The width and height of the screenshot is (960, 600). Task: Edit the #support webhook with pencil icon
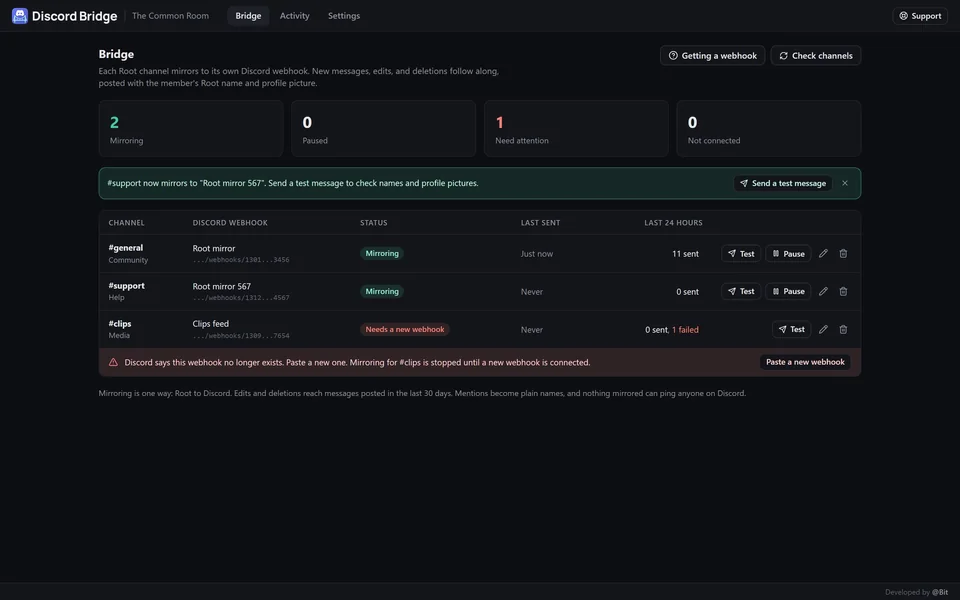(823, 291)
